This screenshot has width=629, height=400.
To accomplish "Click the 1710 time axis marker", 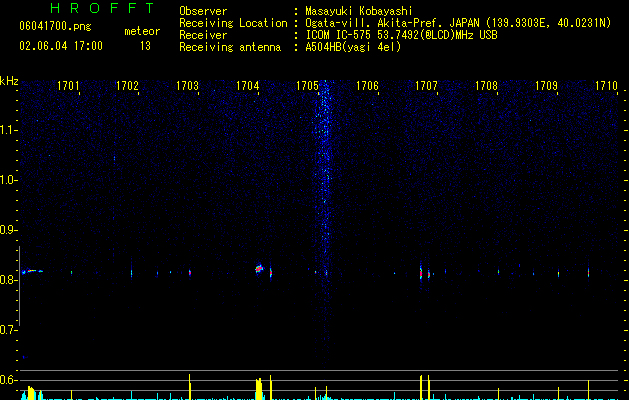I will 606,86.
